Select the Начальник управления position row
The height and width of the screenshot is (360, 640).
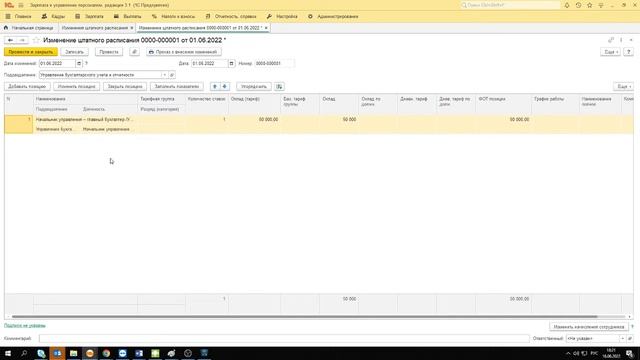click(x=319, y=124)
